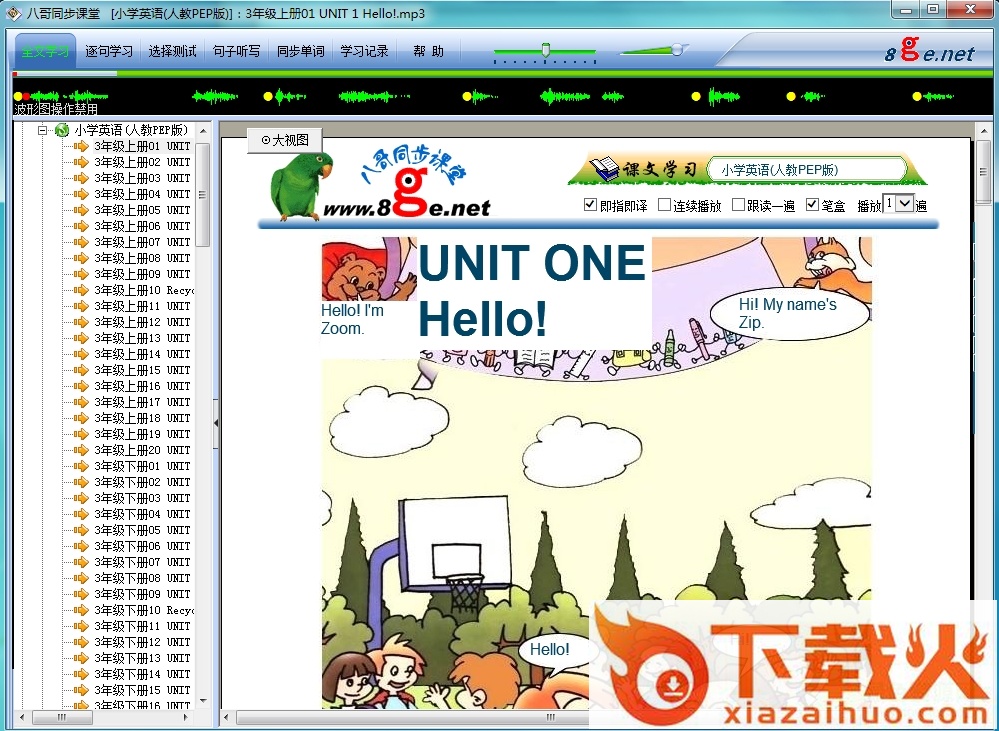Click arrow icon for 3年级上册15 UNIT
999x731 pixels.
pos(81,370)
